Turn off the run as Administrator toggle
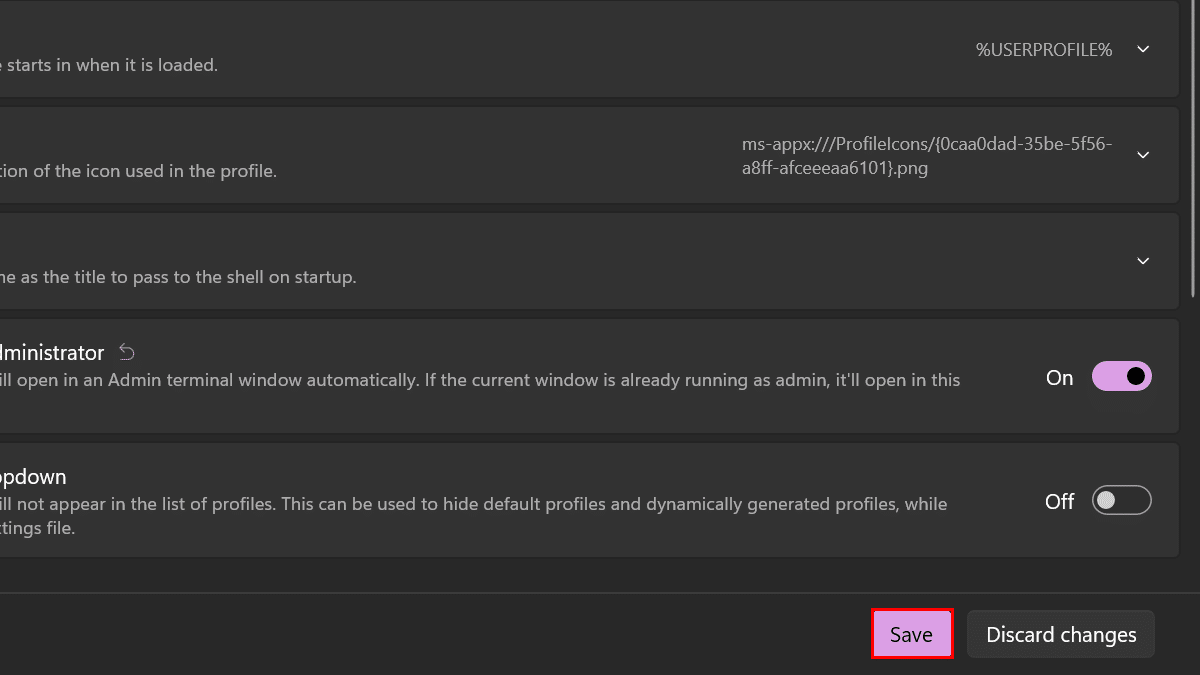 [x=1122, y=377]
